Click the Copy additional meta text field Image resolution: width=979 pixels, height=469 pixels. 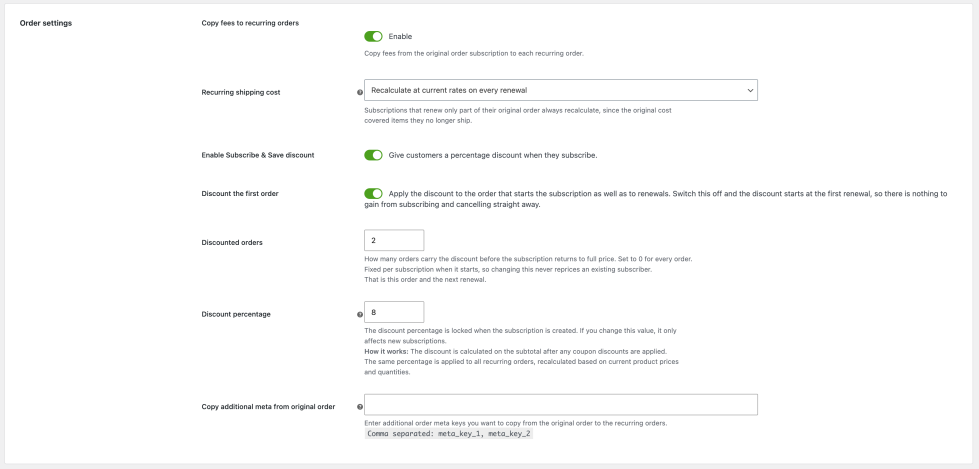coord(561,405)
